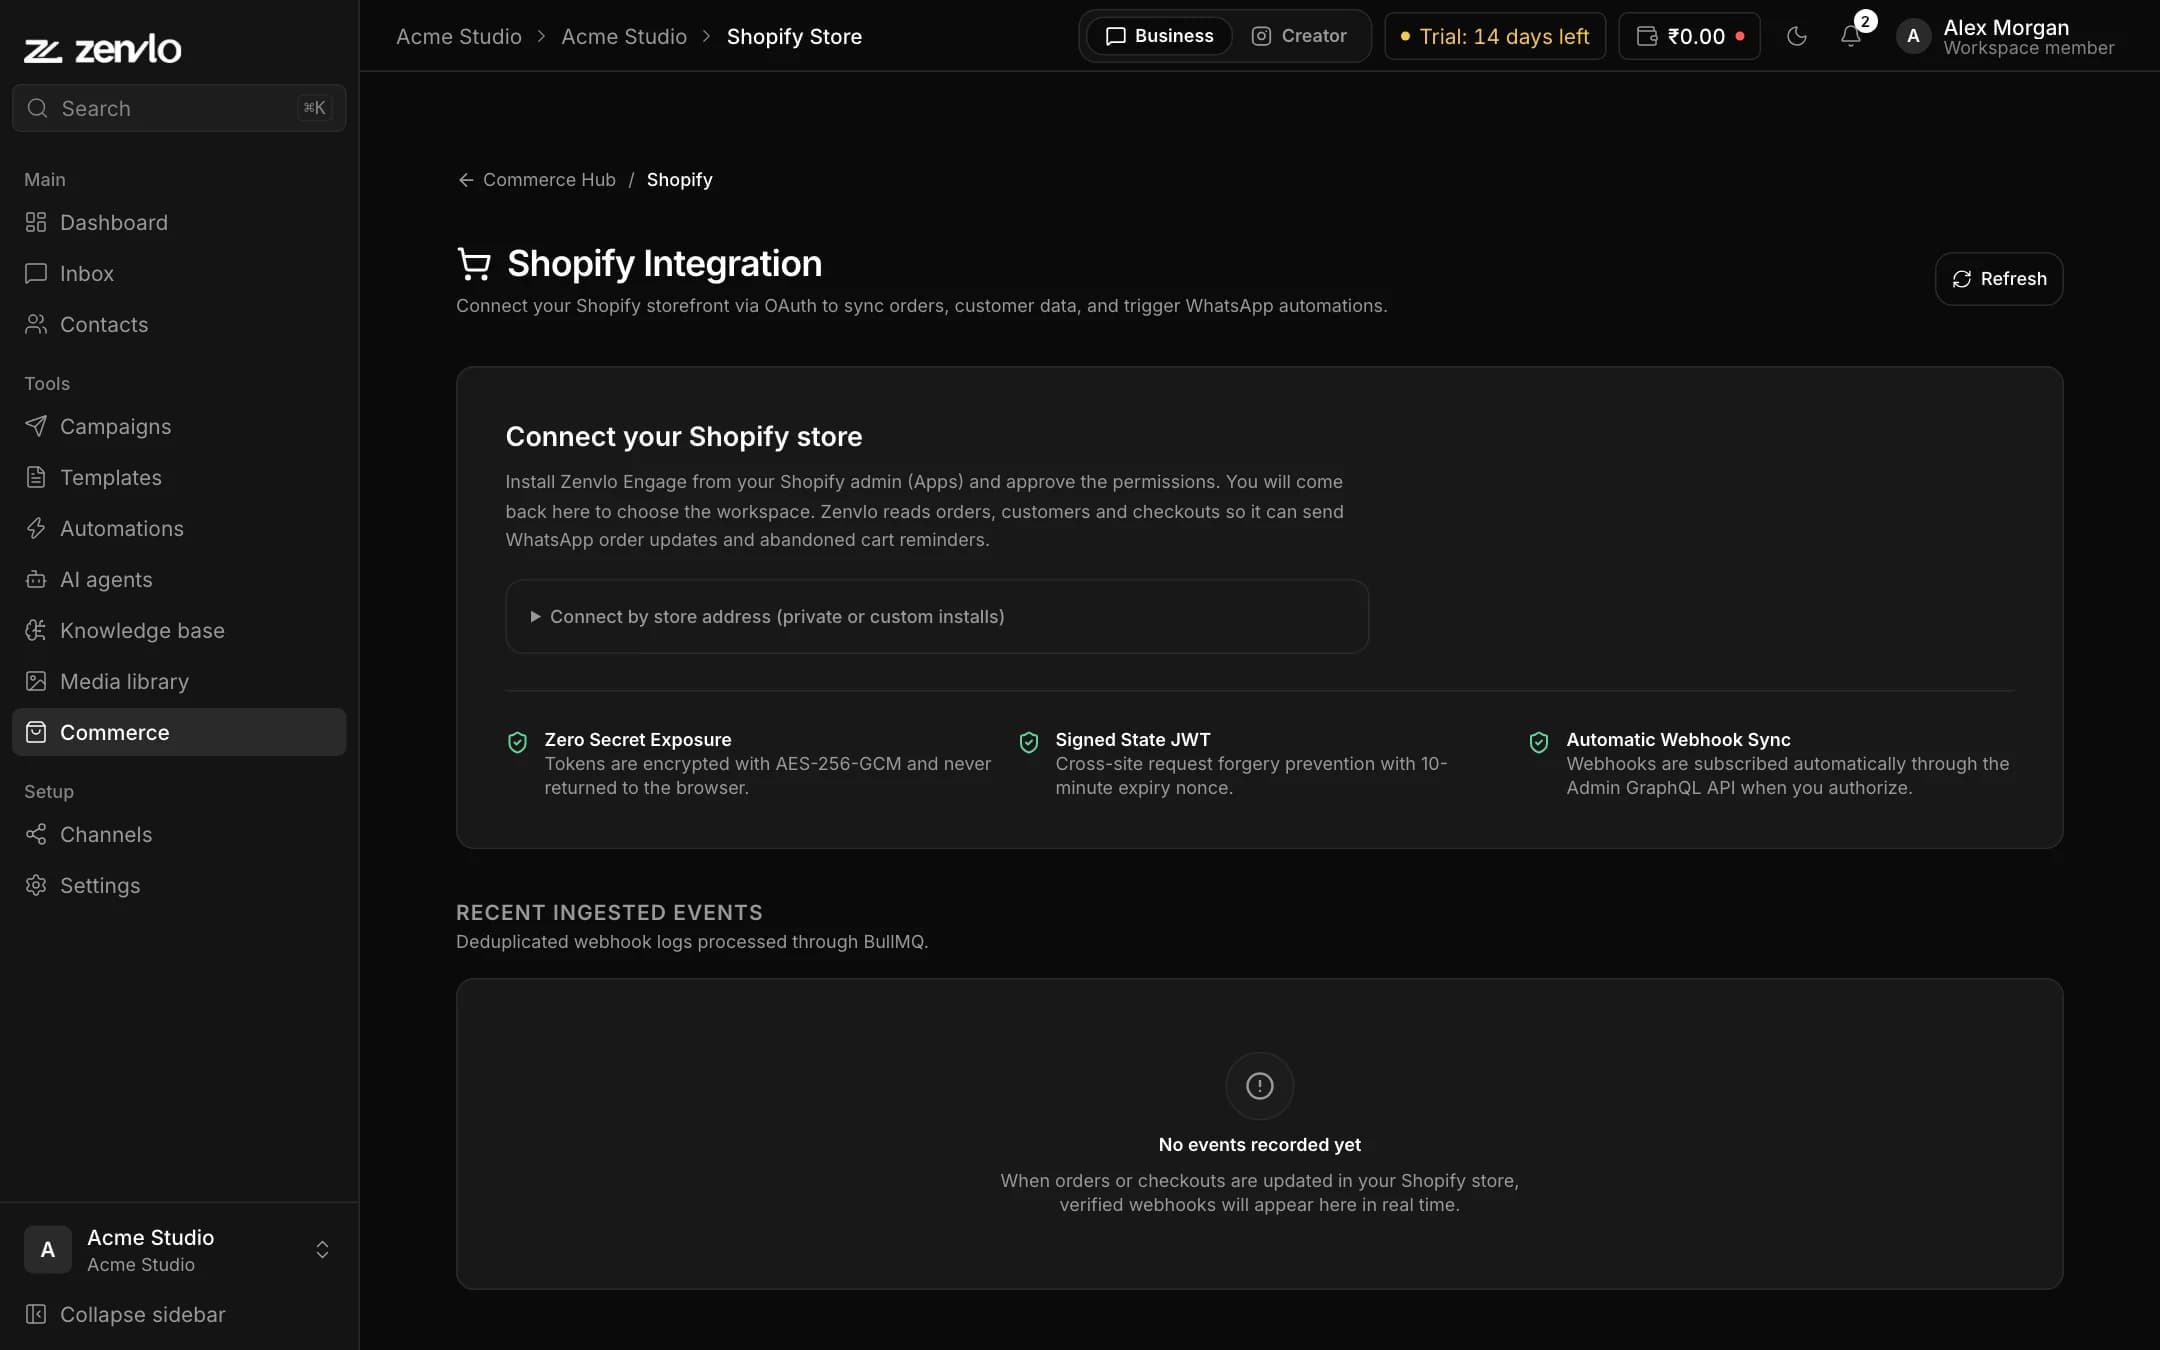The height and width of the screenshot is (1350, 2160).
Task: Open the Knowledge base brain icon
Action: (36, 630)
